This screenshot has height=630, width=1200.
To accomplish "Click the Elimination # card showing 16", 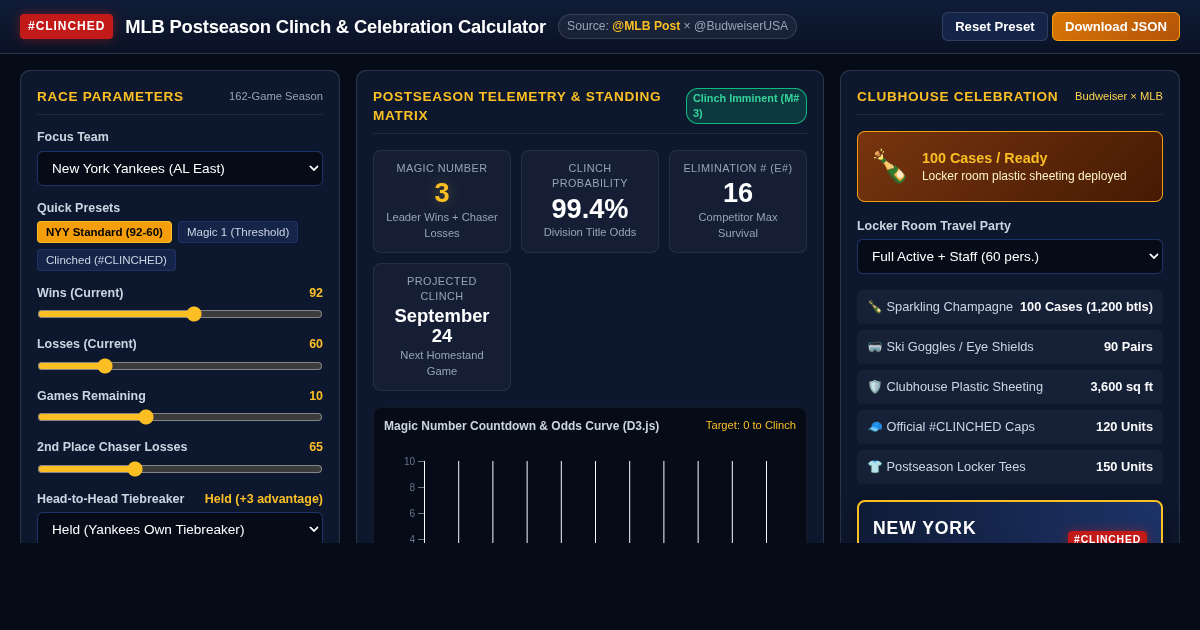I will pos(738,201).
